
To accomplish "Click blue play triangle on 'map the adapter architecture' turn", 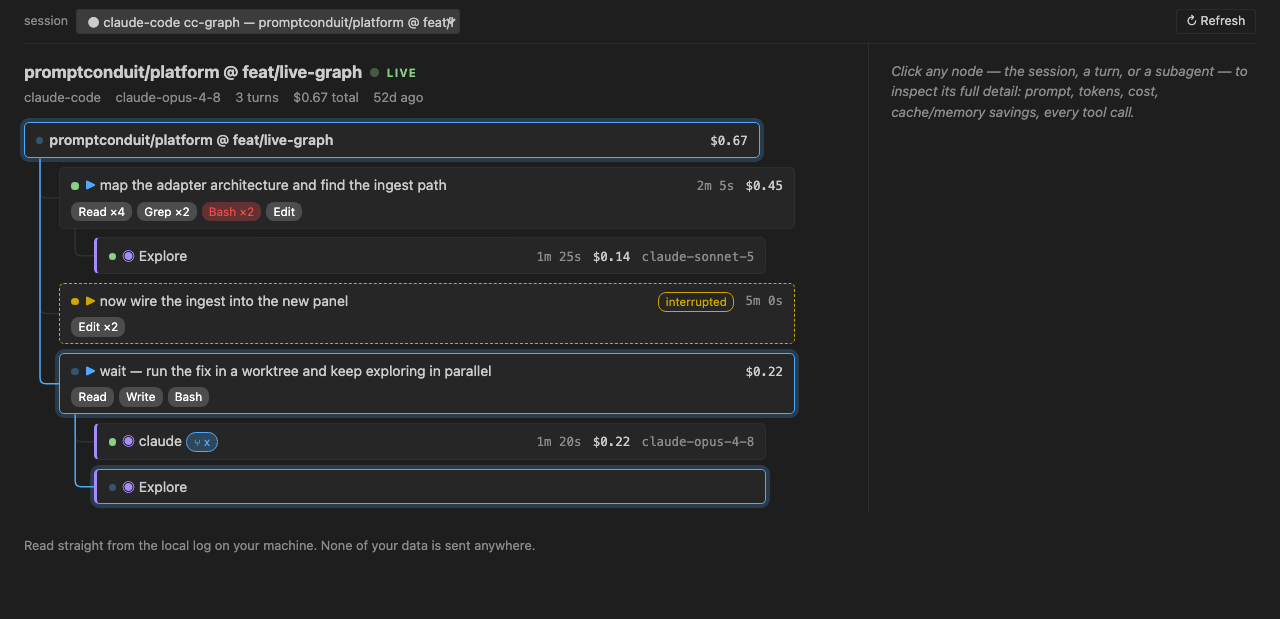I will tap(90, 185).
